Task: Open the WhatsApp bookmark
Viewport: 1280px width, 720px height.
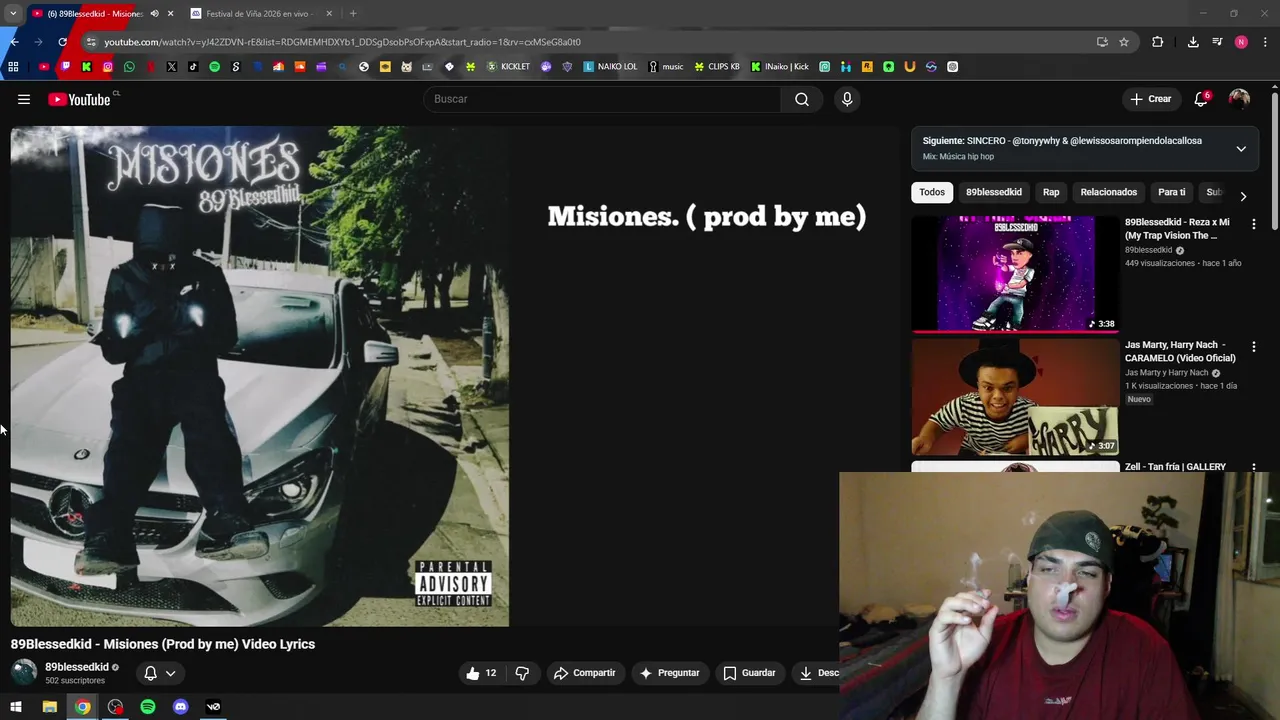Action: (129, 67)
